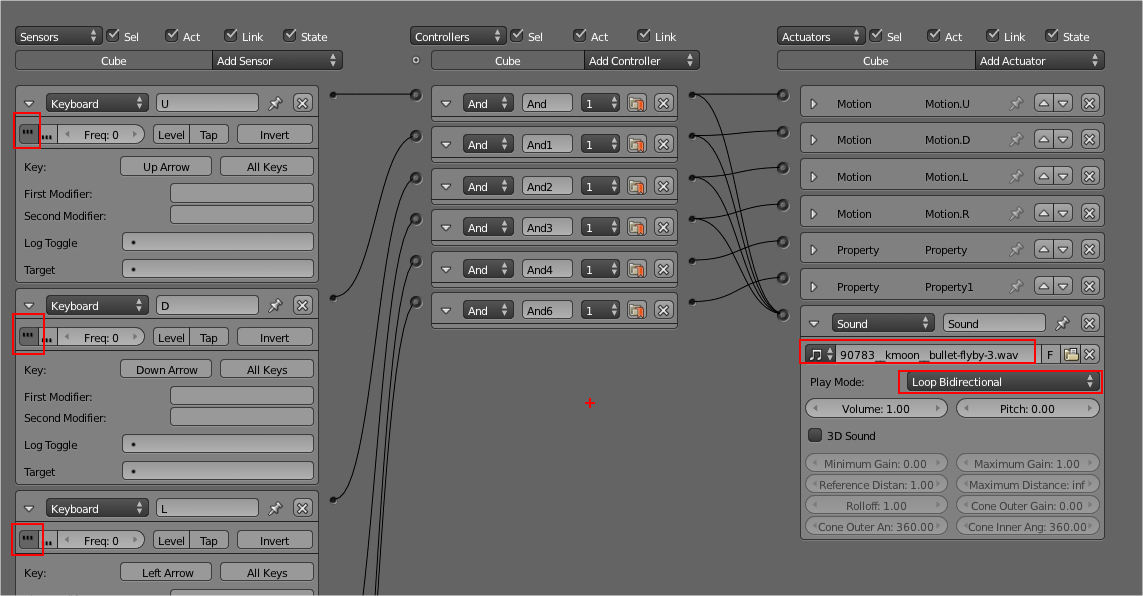This screenshot has width=1143, height=596.
Task: Enable Tap on Keyboard sensor D
Action: click(209, 337)
